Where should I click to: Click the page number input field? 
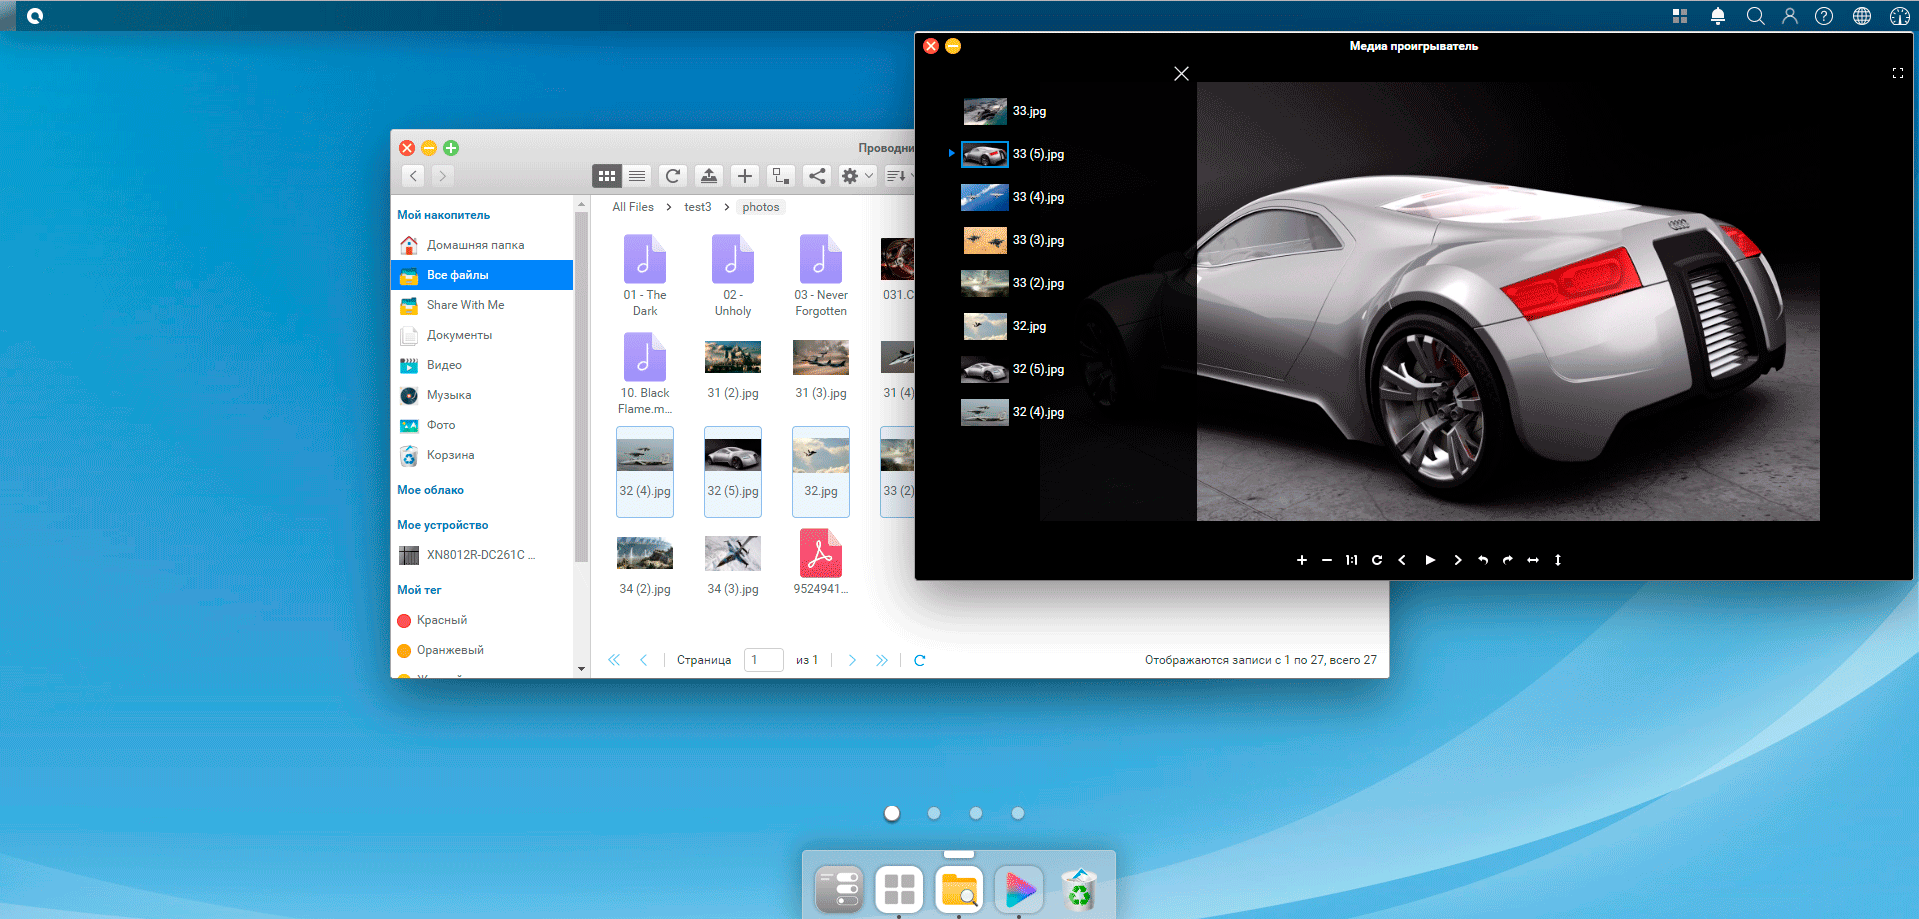pos(764,660)
